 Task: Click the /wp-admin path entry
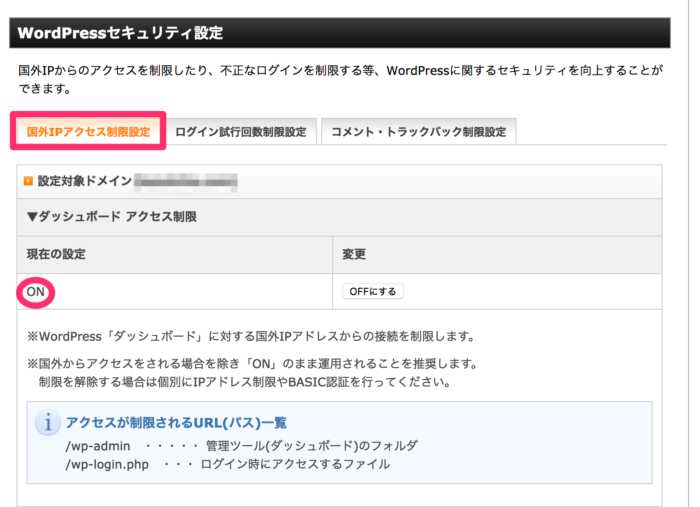[x=98, y=446]
